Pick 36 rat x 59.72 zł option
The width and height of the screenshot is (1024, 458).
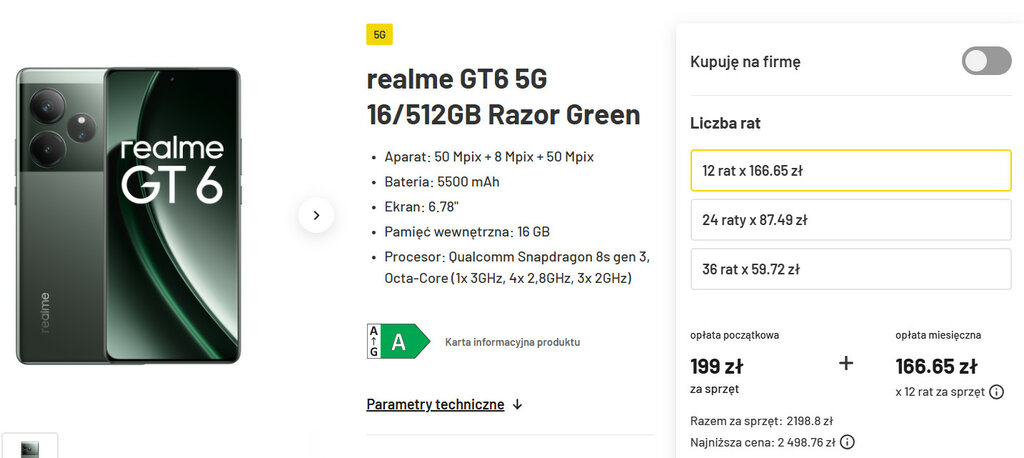tap(850, 269)
